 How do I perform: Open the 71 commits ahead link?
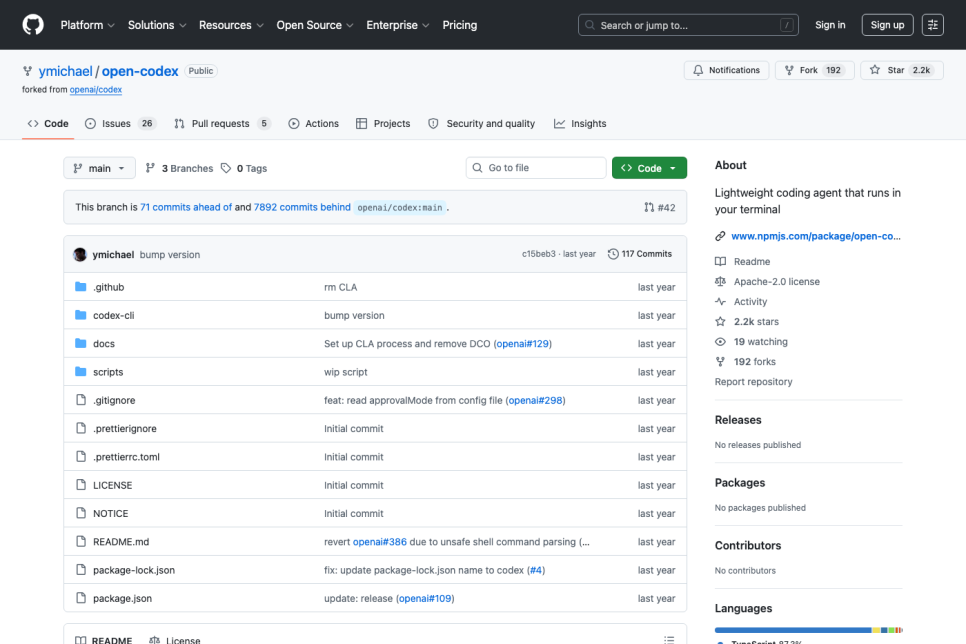point(186,207)
